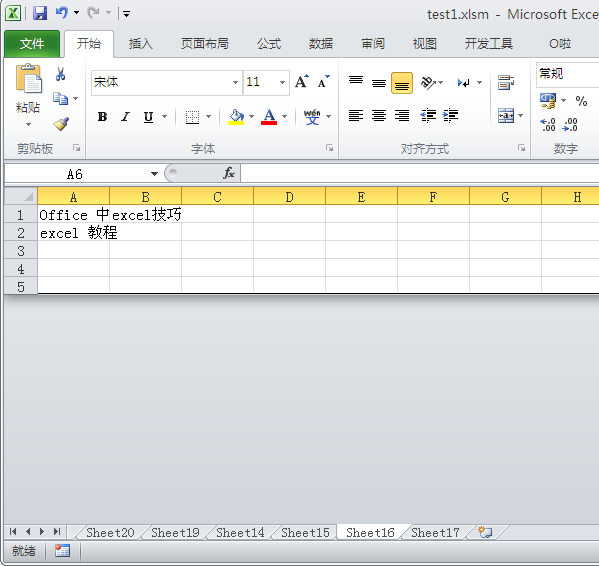Apply red font color A
Image resolution: width=599 pixels, height=566 pixels.
point(269,116)
